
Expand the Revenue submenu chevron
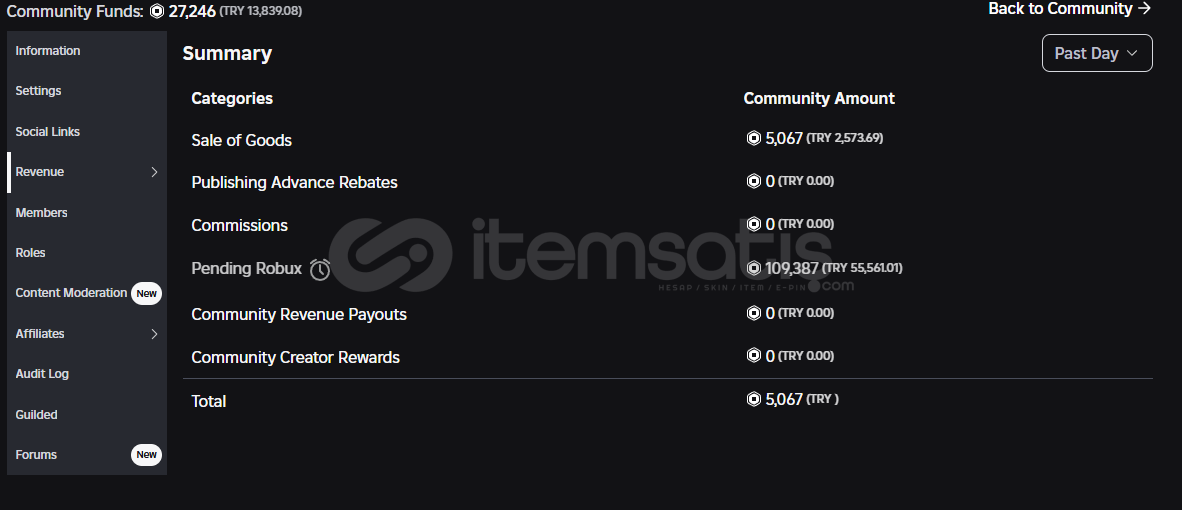click(154, 172)
